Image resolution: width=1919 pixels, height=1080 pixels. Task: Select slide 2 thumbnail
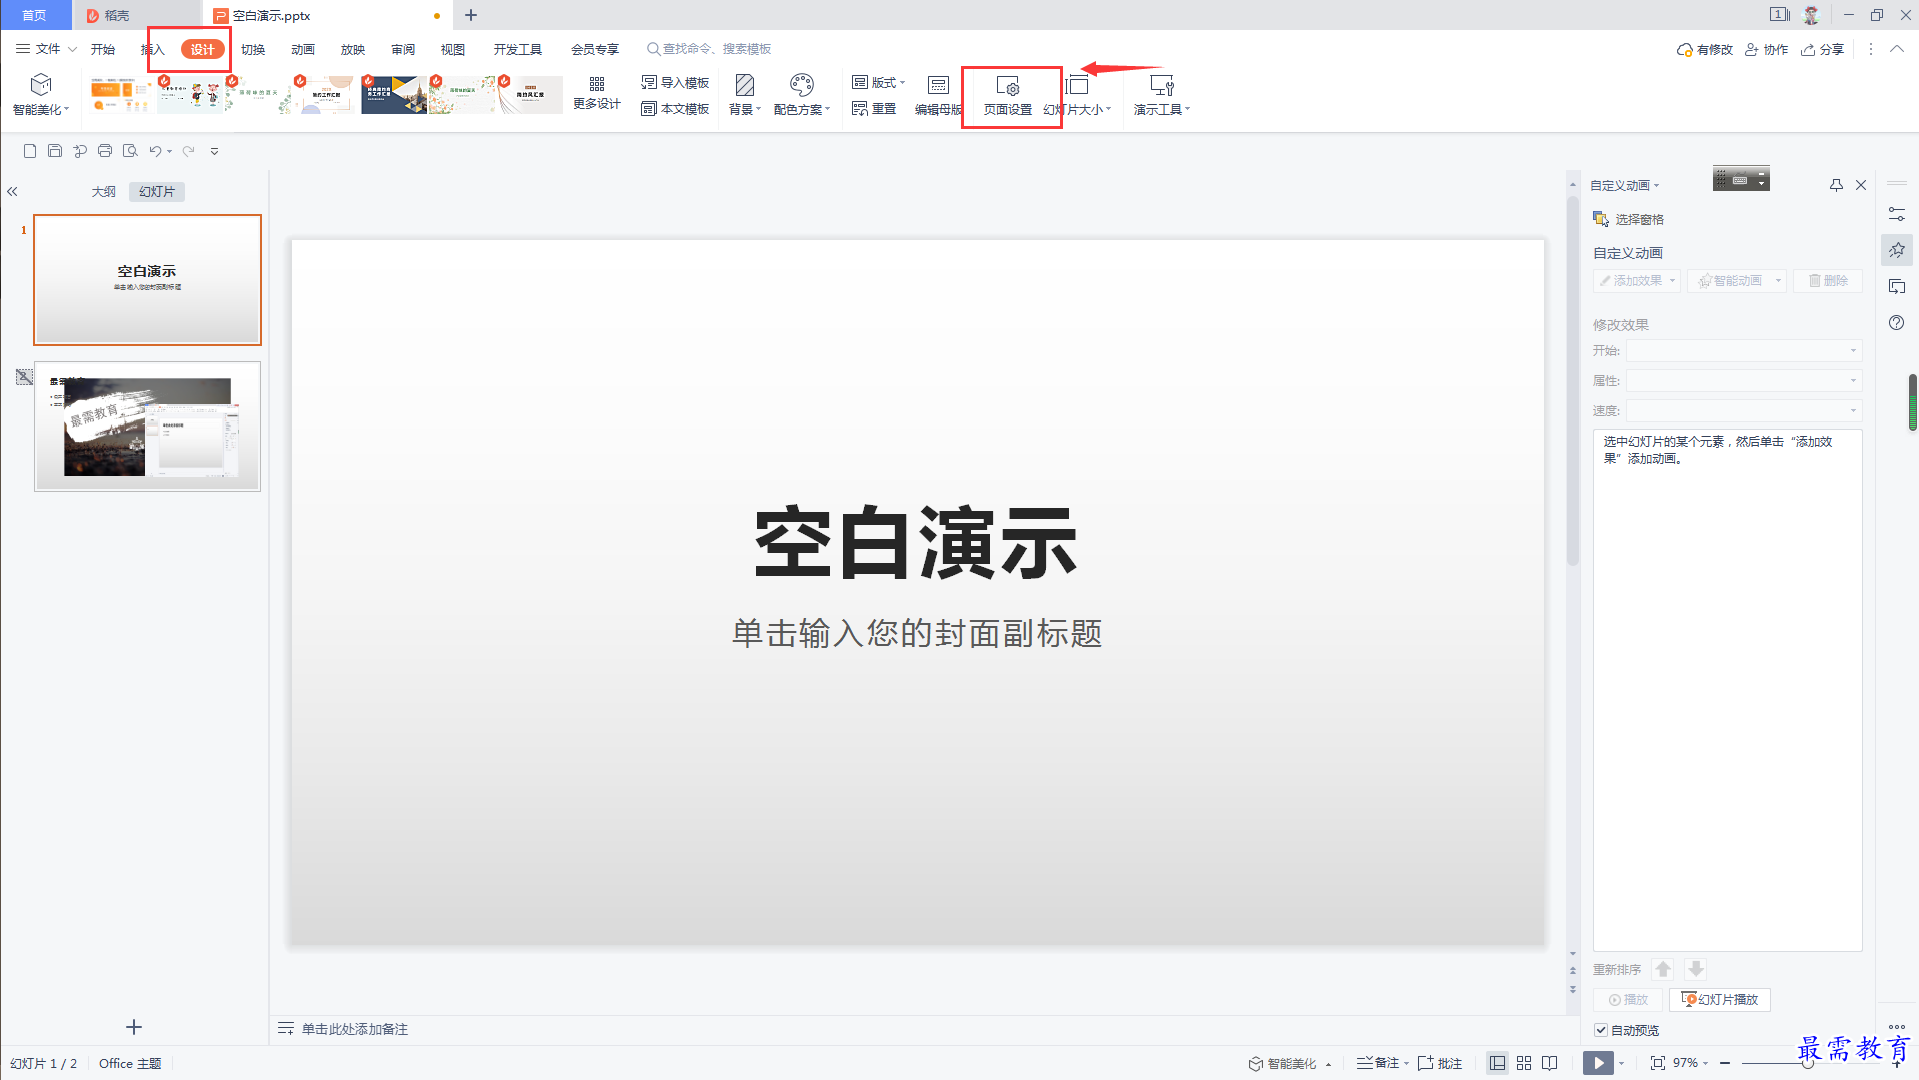pos(148,427)
